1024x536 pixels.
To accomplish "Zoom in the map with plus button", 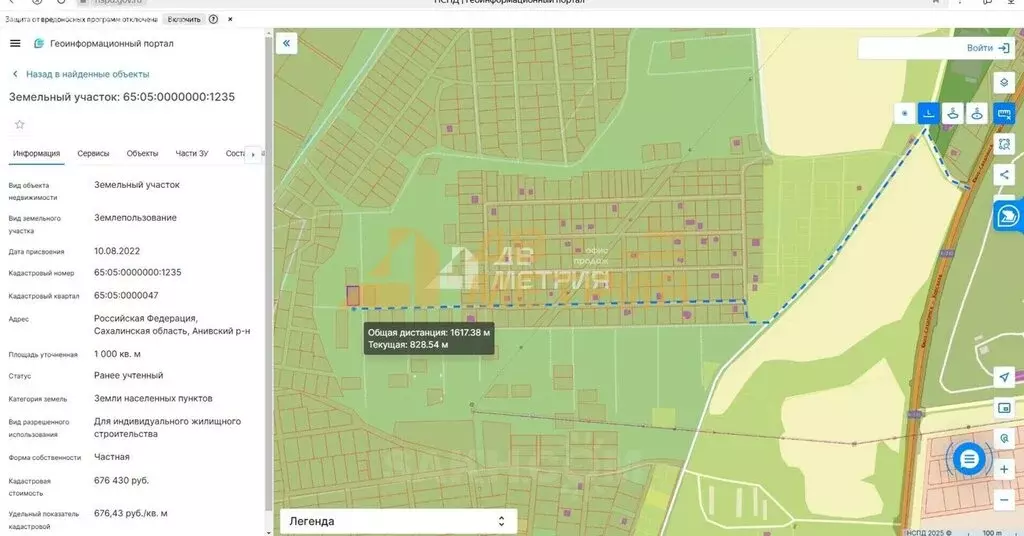I will (1004, 469).
